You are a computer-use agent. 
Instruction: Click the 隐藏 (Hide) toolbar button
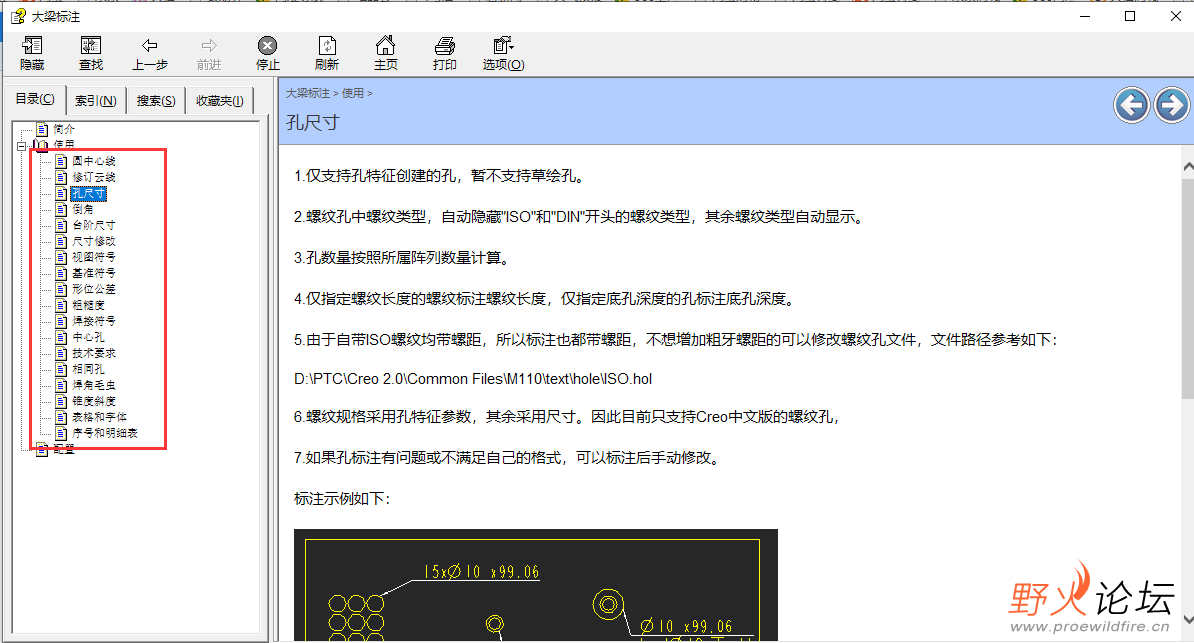click(x=32, y=53)
